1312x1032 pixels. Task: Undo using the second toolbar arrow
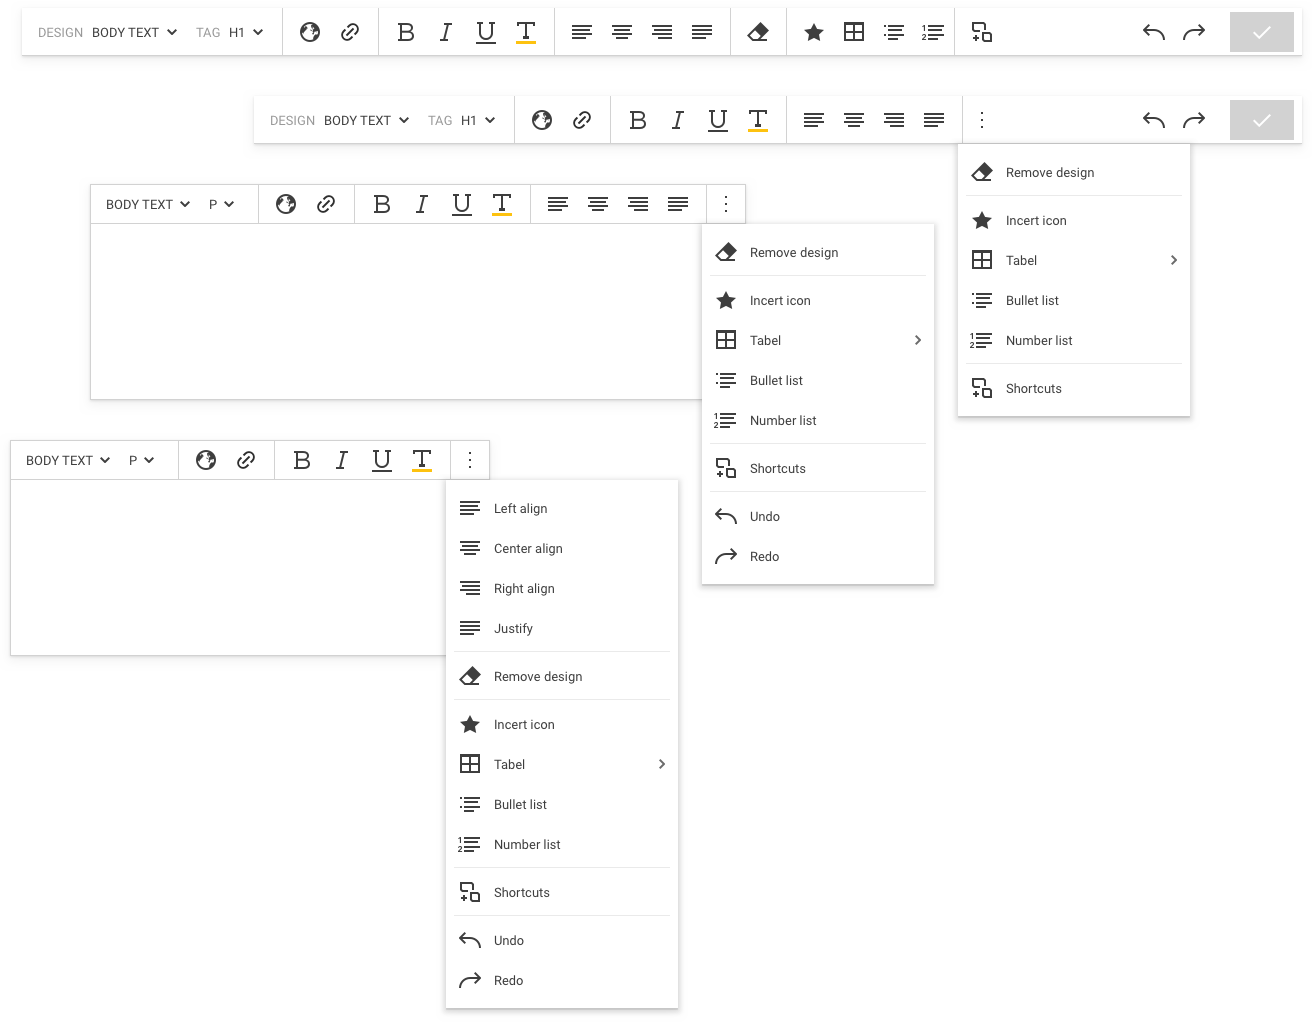[1154, 120]
